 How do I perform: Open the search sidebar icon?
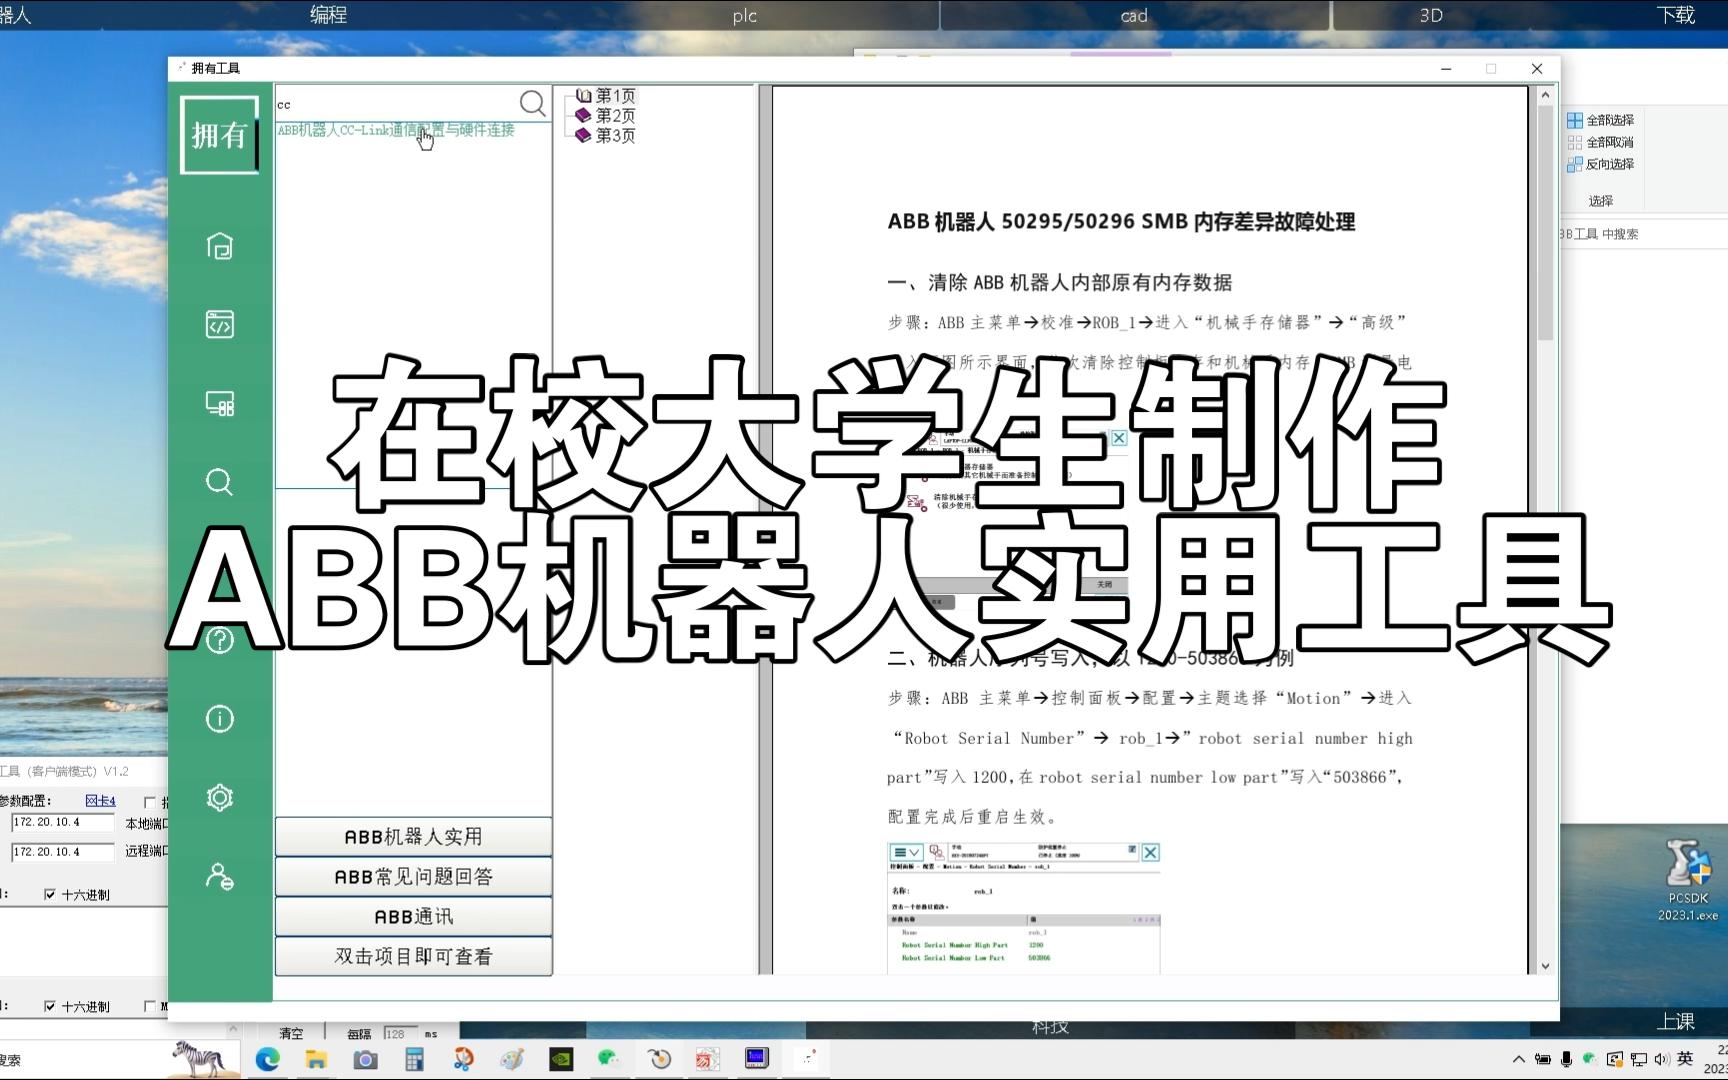point(219,482)
